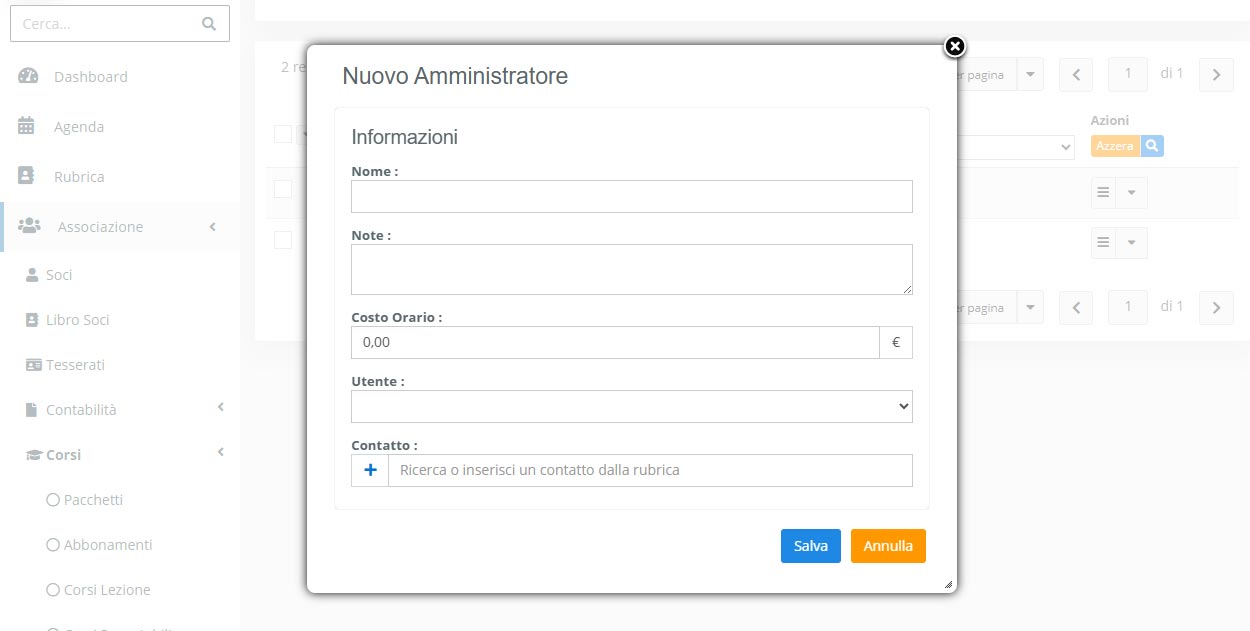This screenshot has width=1250, height=631.
Task: Click the Rubrica address book icon
Action: [x=27, y=176]
